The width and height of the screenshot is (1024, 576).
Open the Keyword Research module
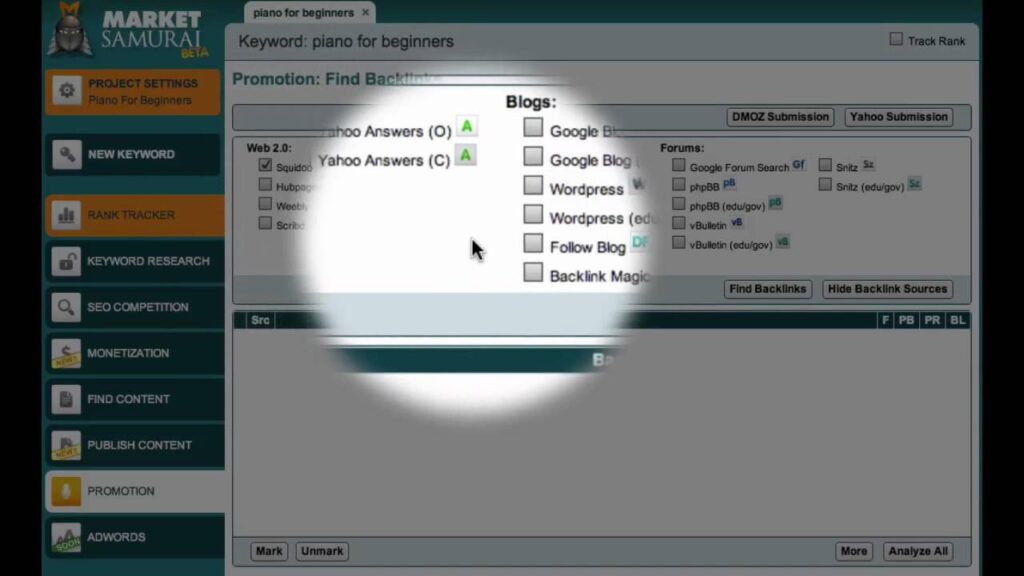click(135, 261)
